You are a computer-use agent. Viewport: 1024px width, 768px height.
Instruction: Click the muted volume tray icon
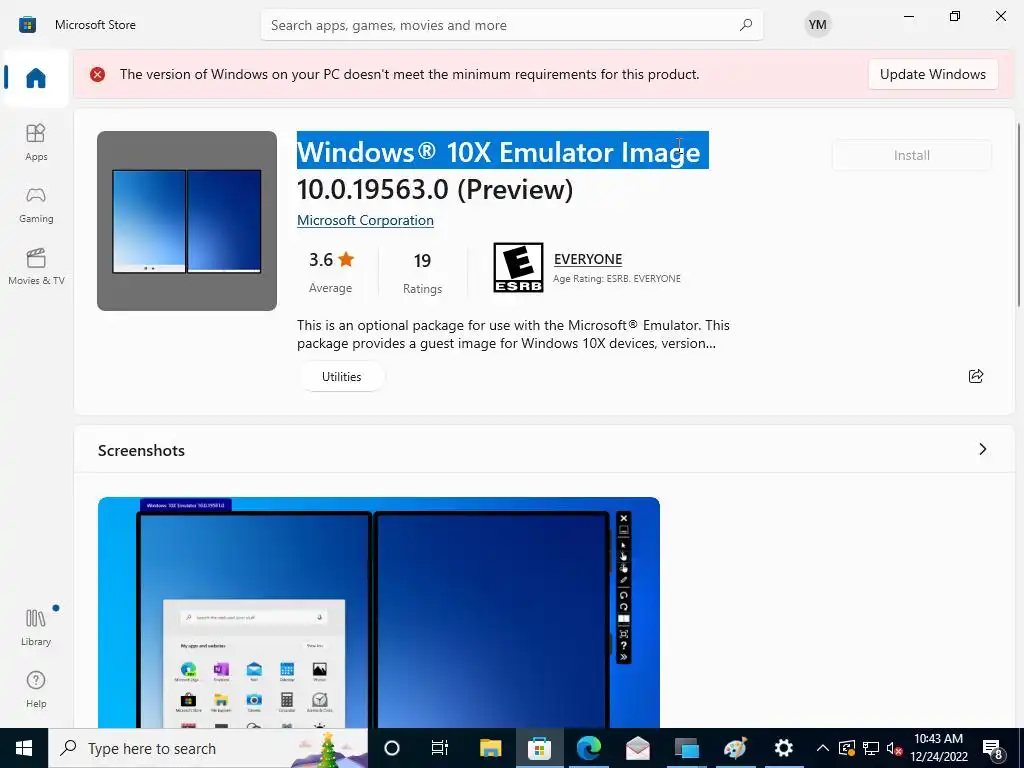(x=895, y=748)
